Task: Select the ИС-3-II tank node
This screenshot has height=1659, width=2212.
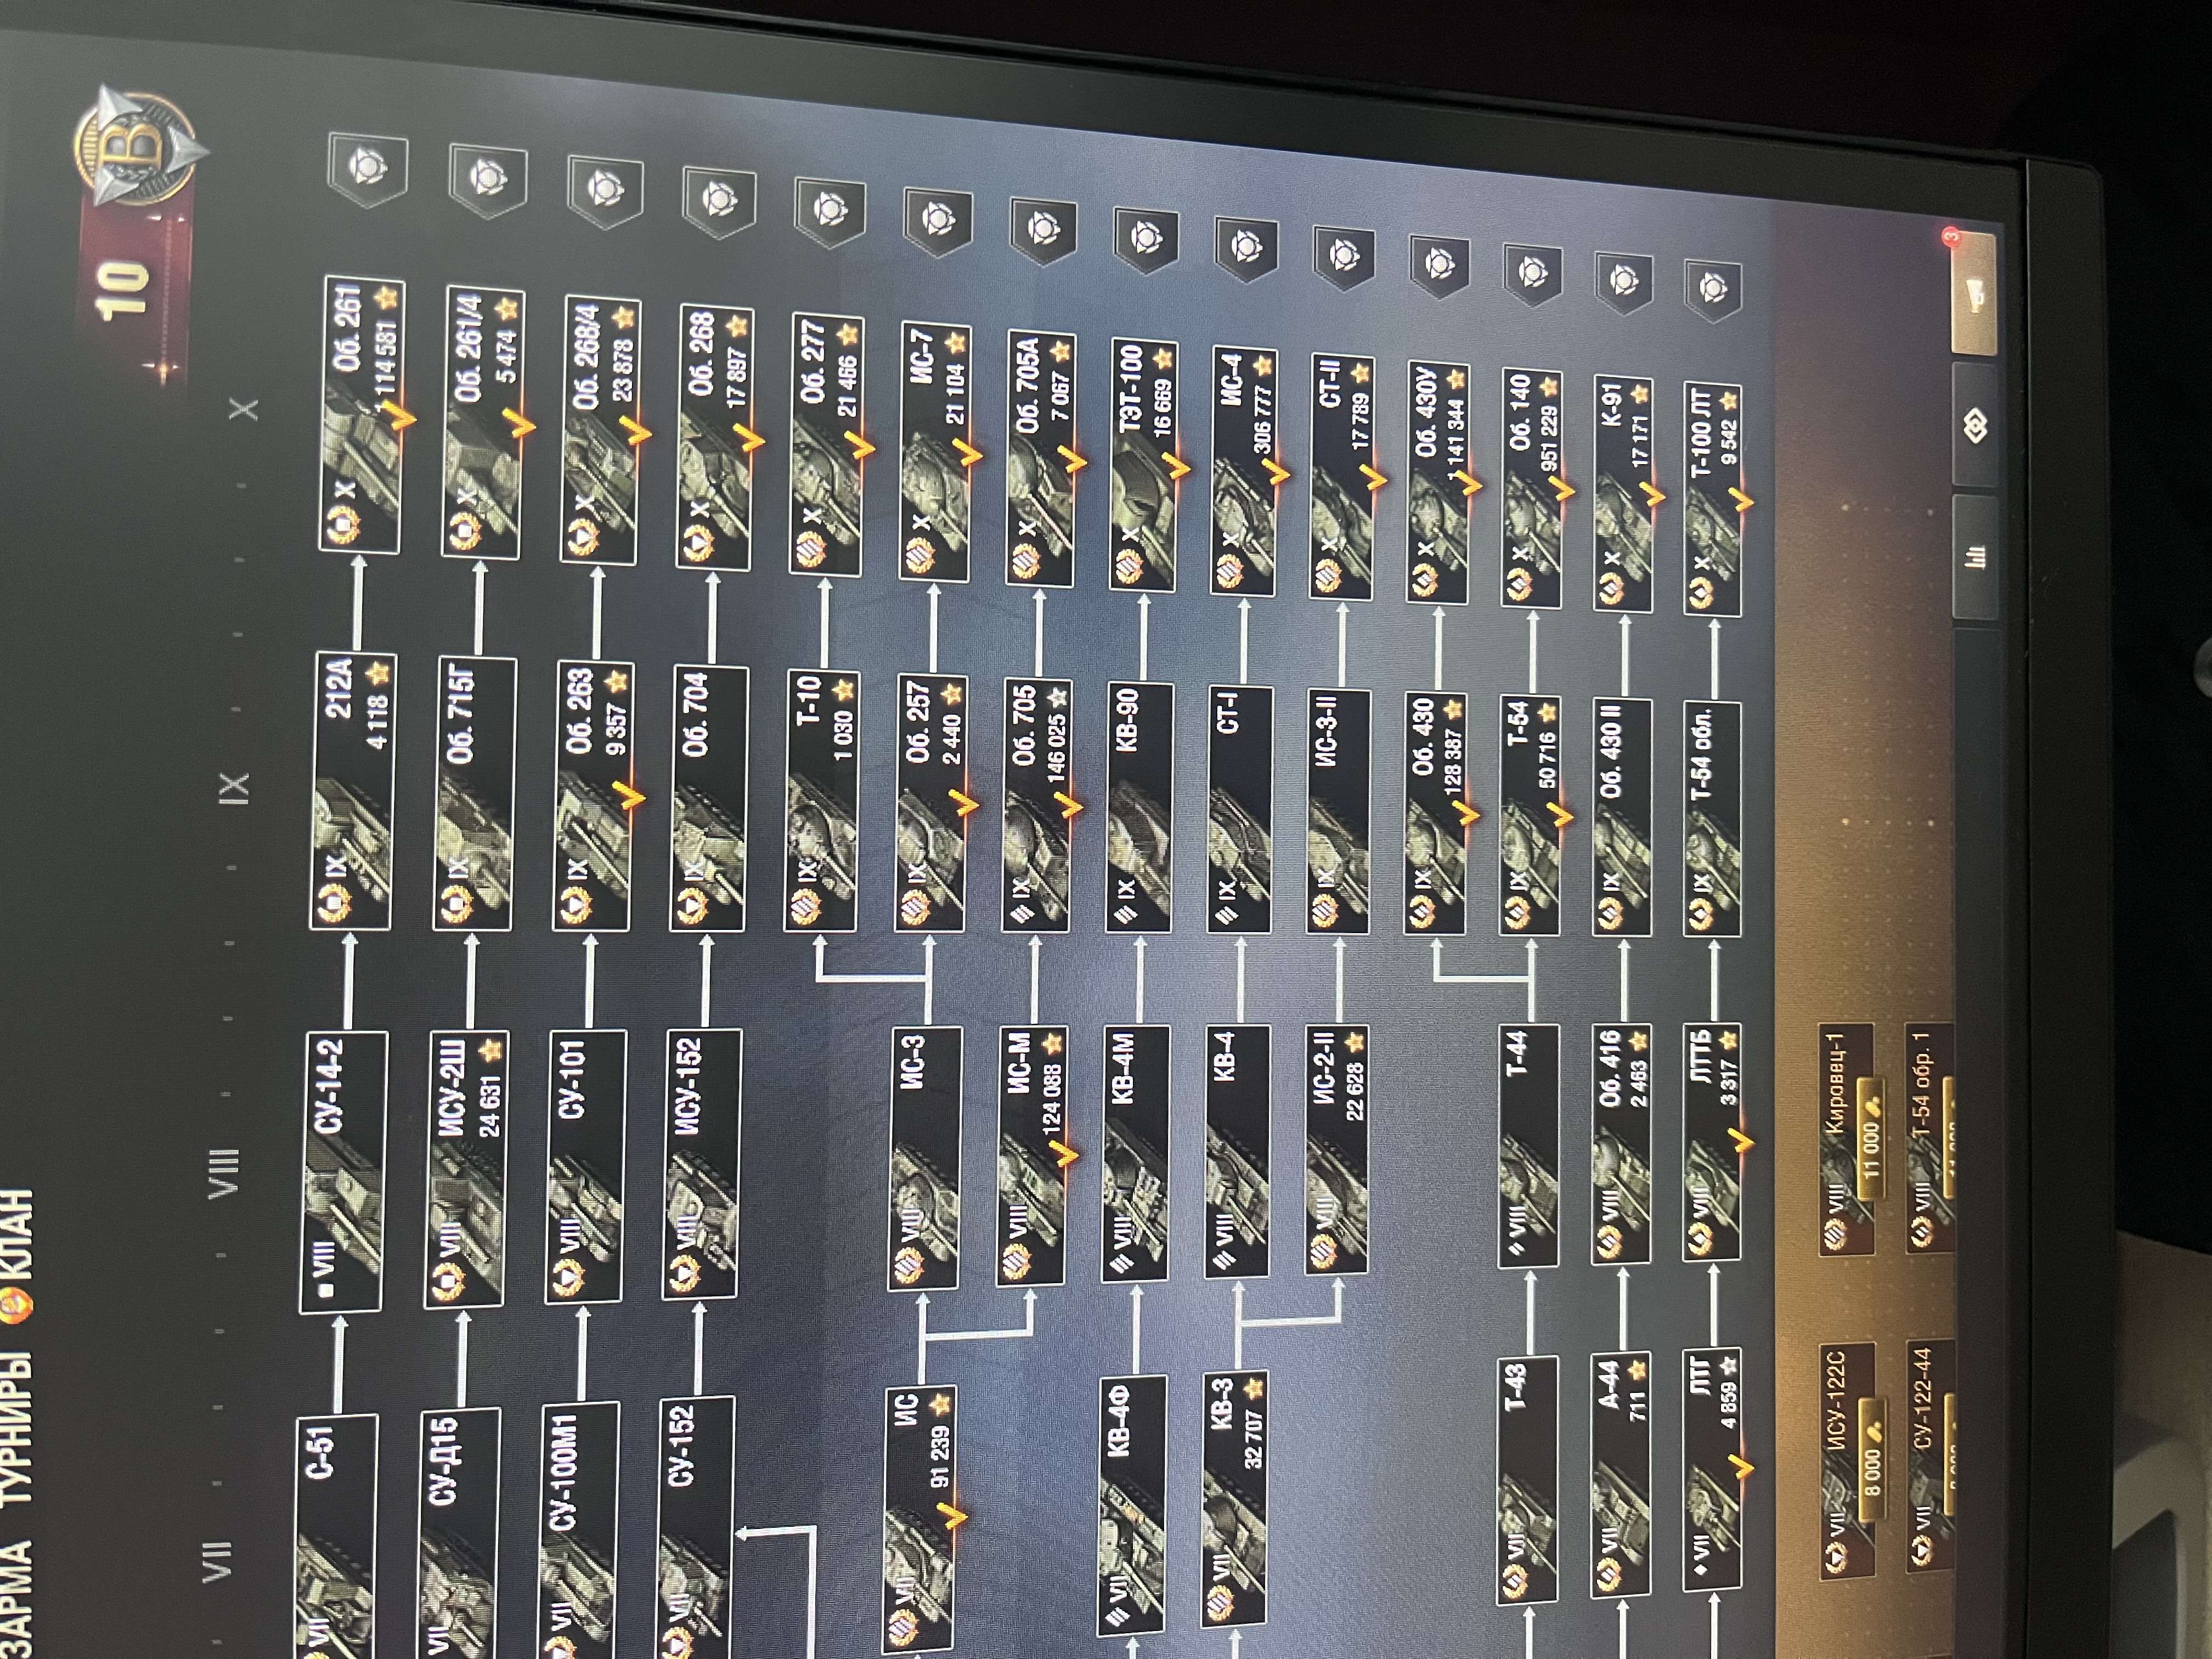Action: [x=1338, y=813]
